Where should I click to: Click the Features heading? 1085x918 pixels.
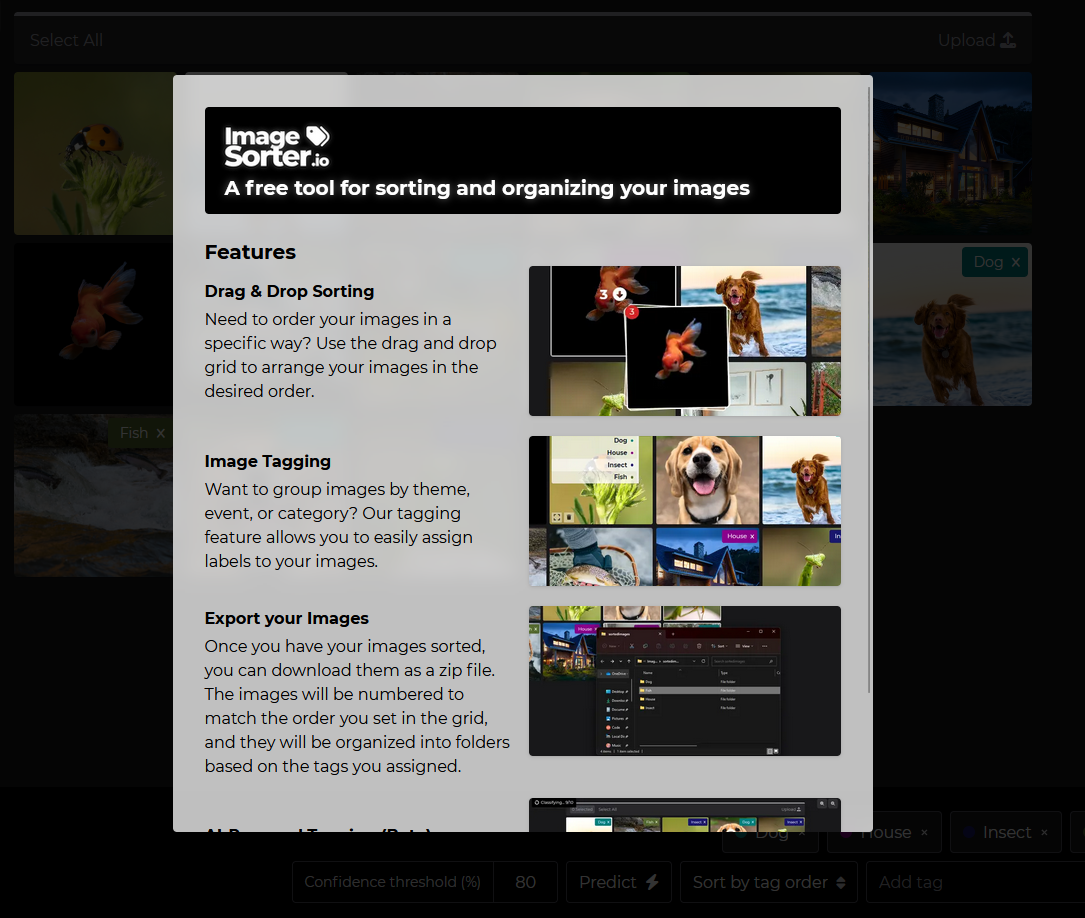pyautogui.click(x=250, y=252)
